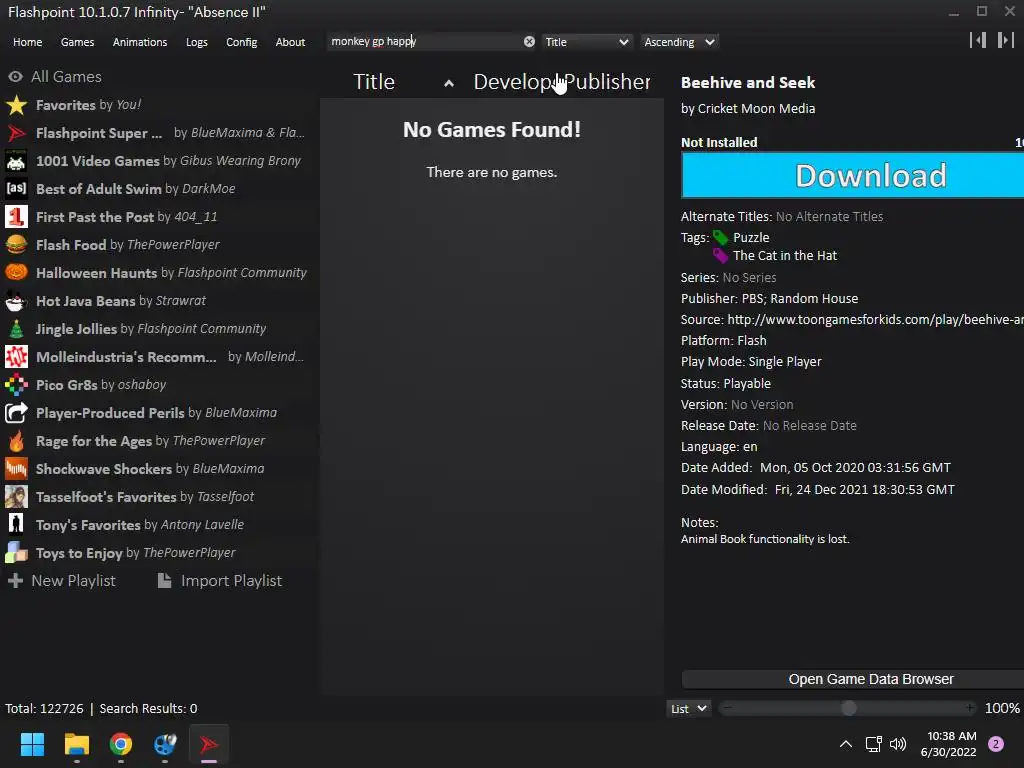The width and height of the screenshot is (1024, 768).
Task: Click the Hot Java Beans cup icon
Action: pos(16,300)
